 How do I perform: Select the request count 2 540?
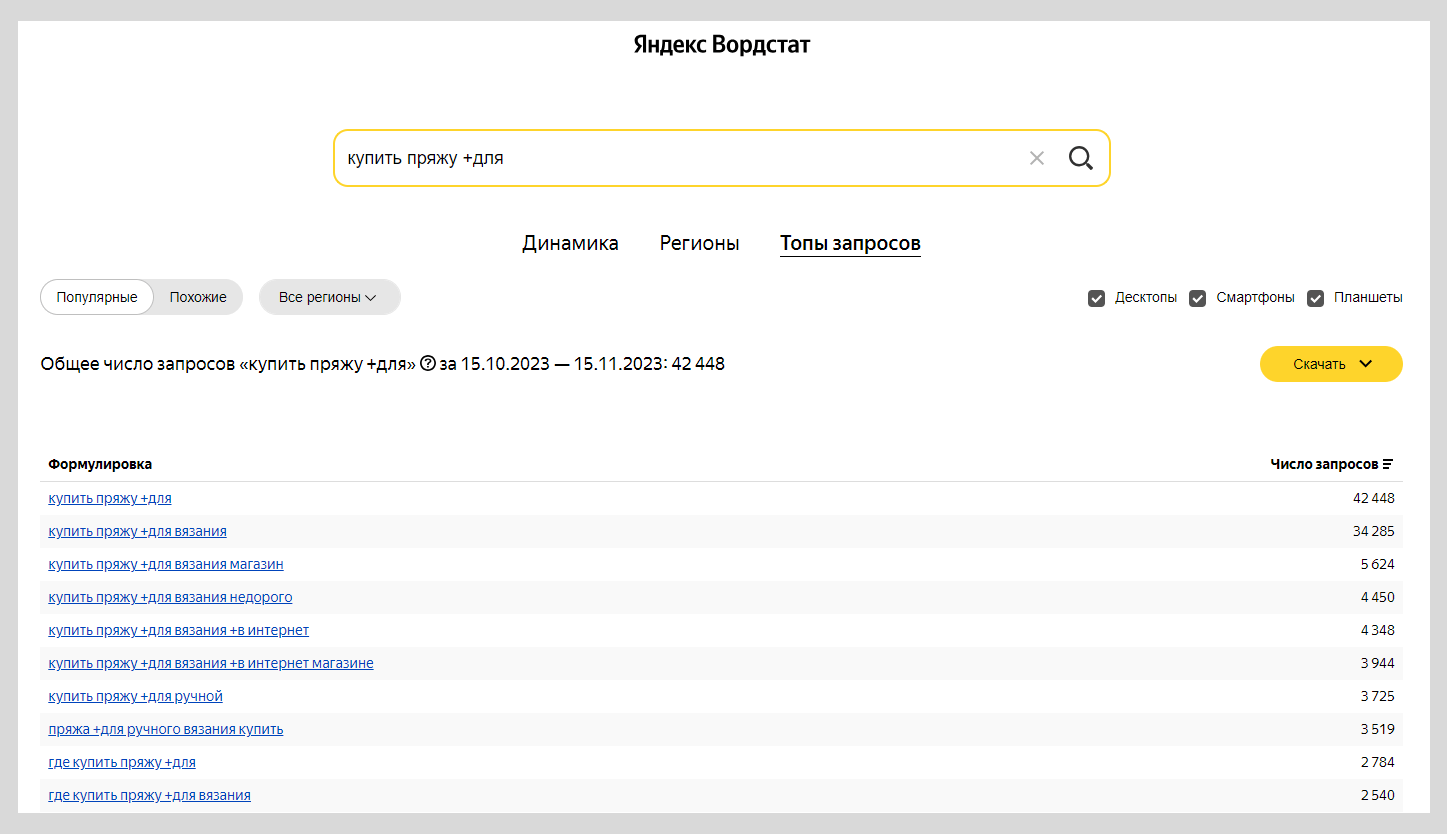1378,795
